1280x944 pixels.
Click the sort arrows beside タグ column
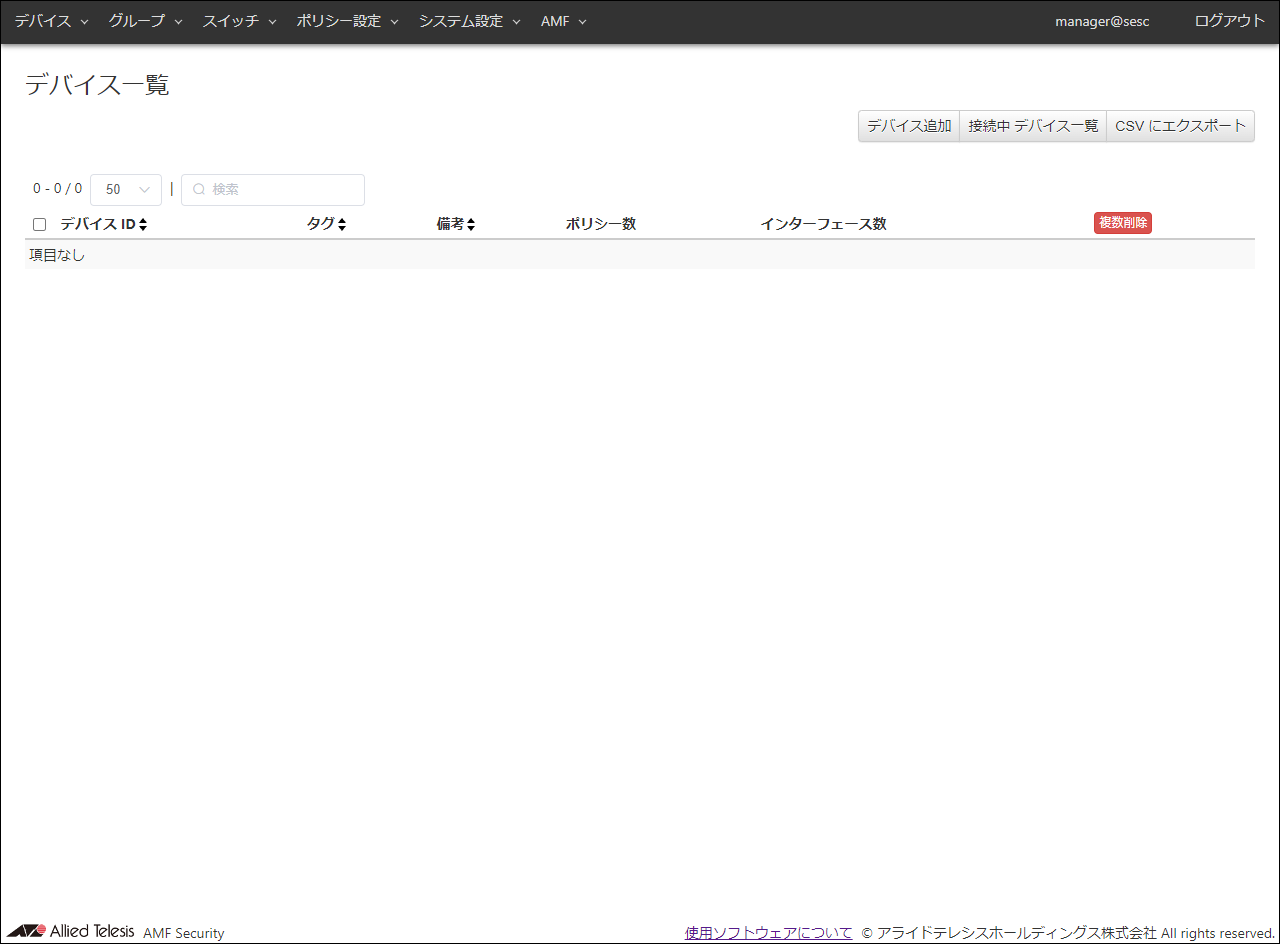(342, 225)
